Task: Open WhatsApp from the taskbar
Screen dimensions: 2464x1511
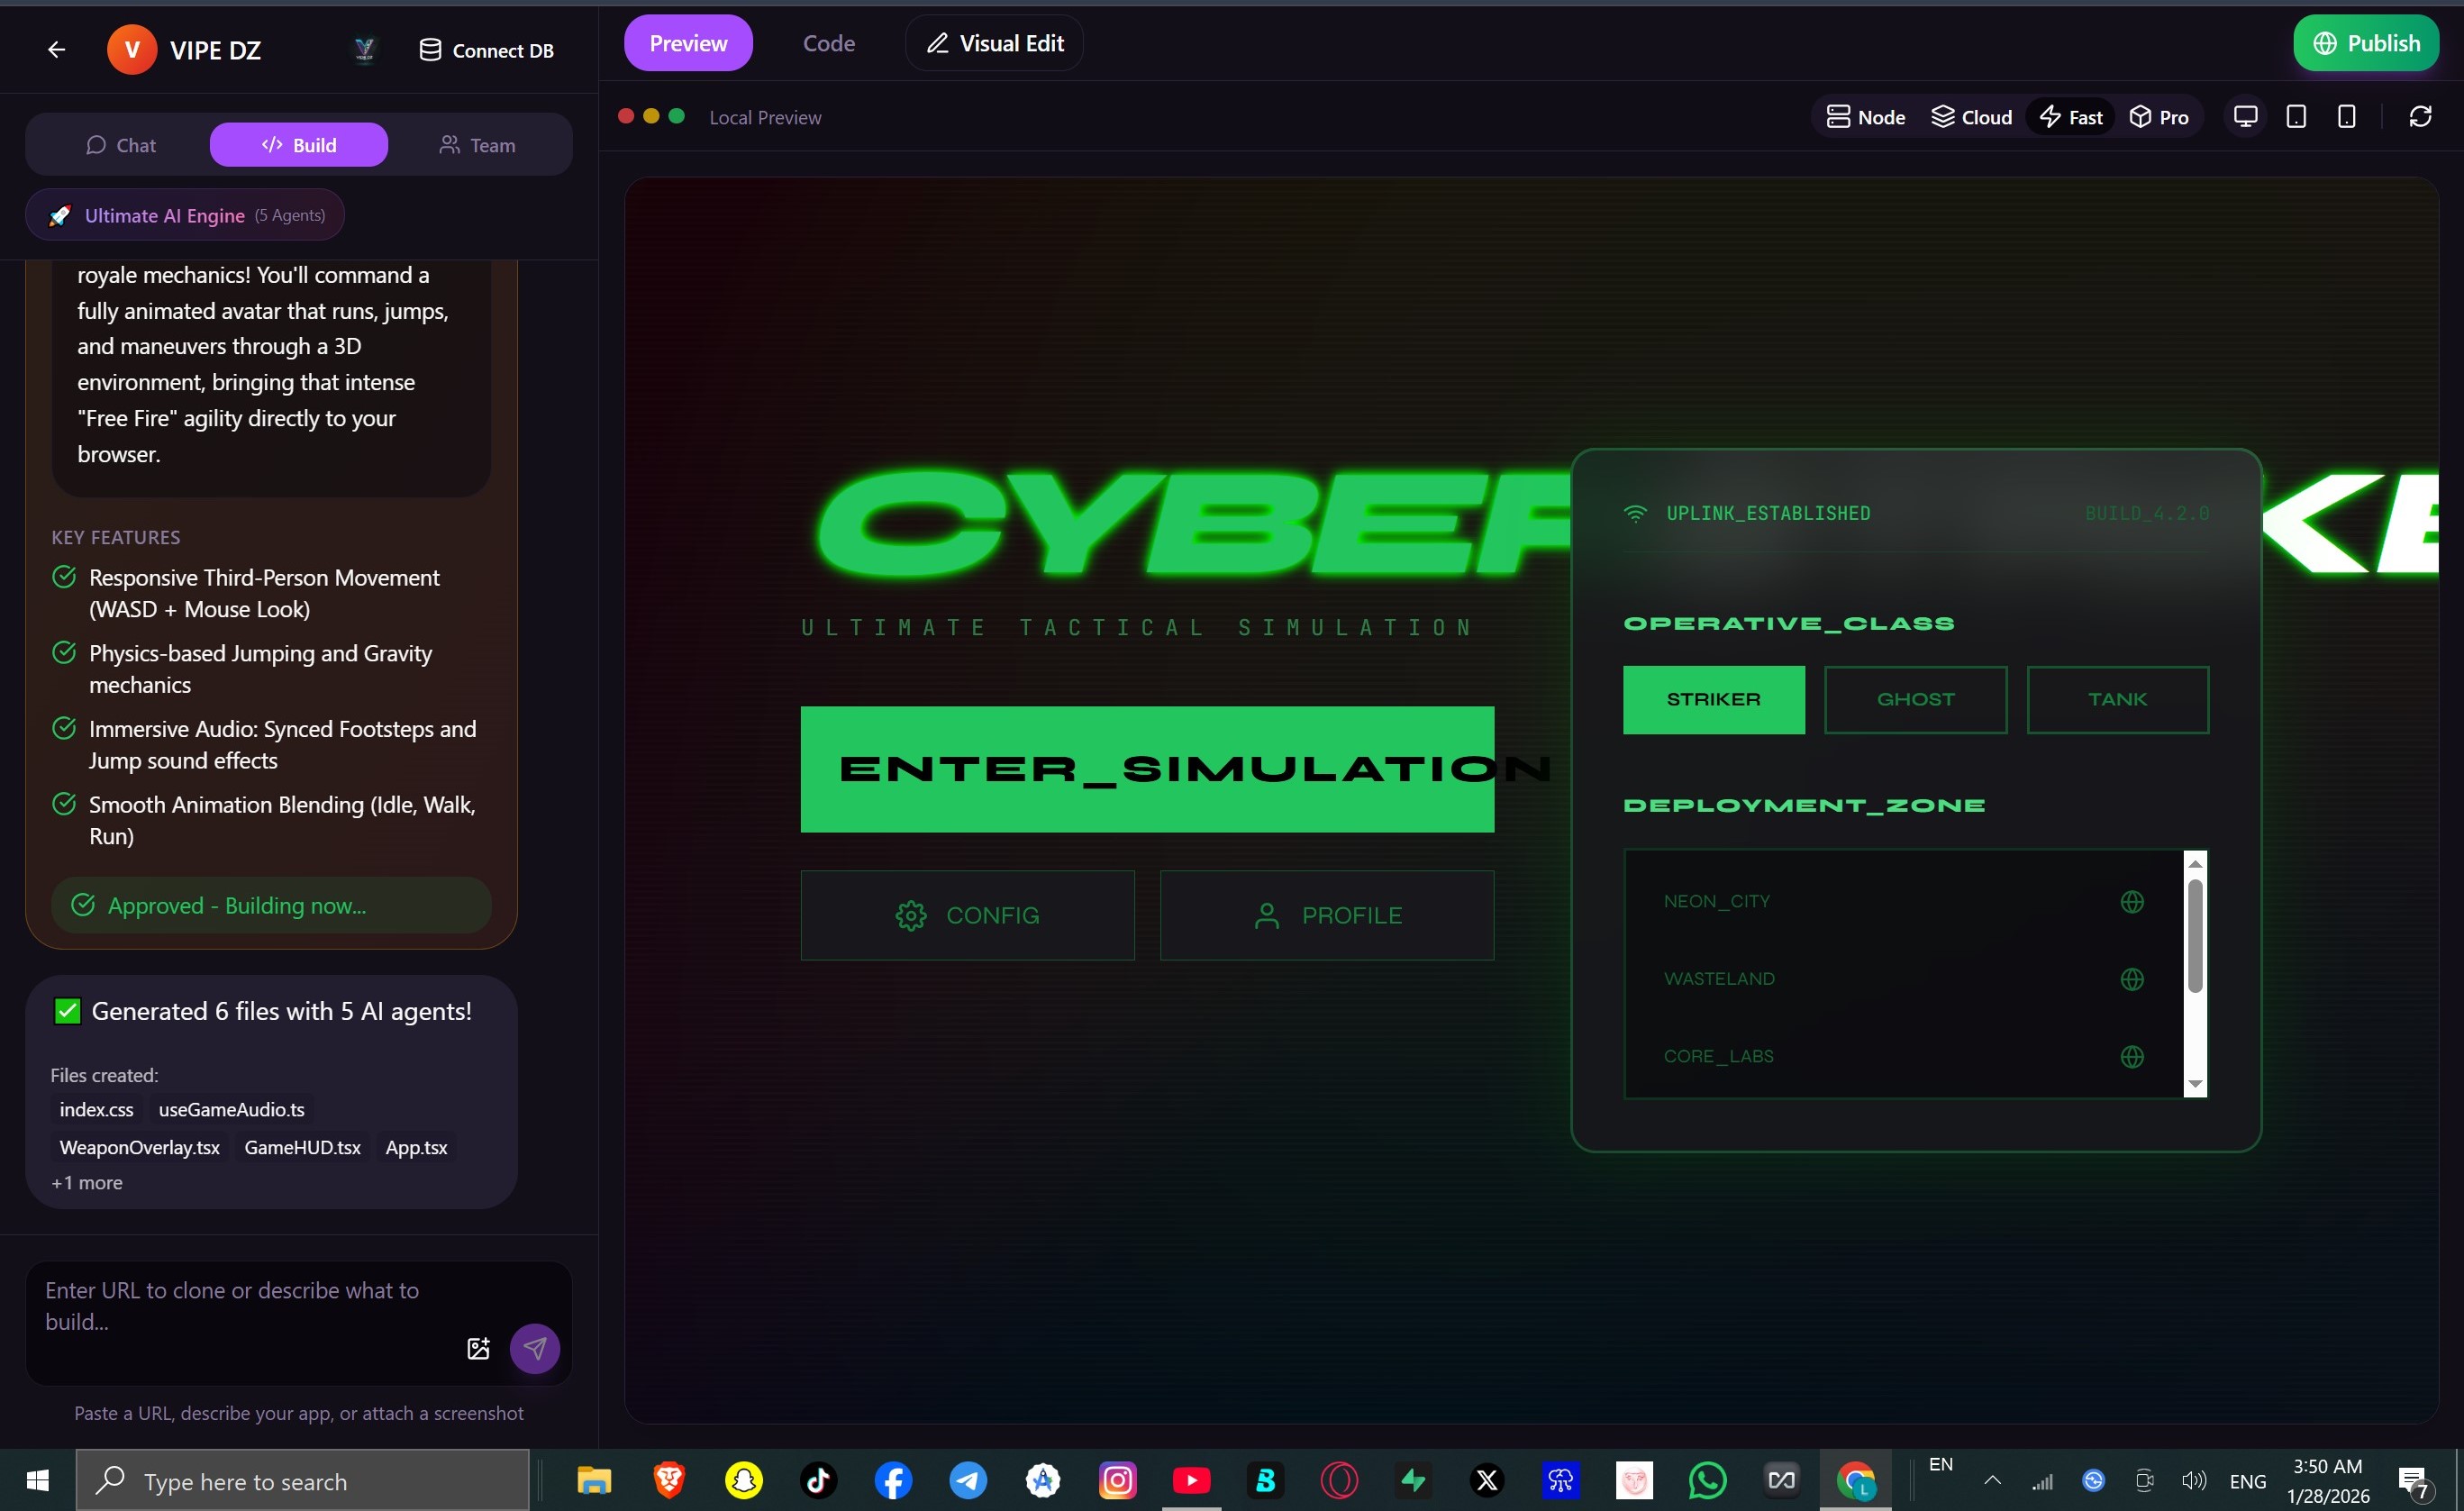Action: (1707, 1480)
